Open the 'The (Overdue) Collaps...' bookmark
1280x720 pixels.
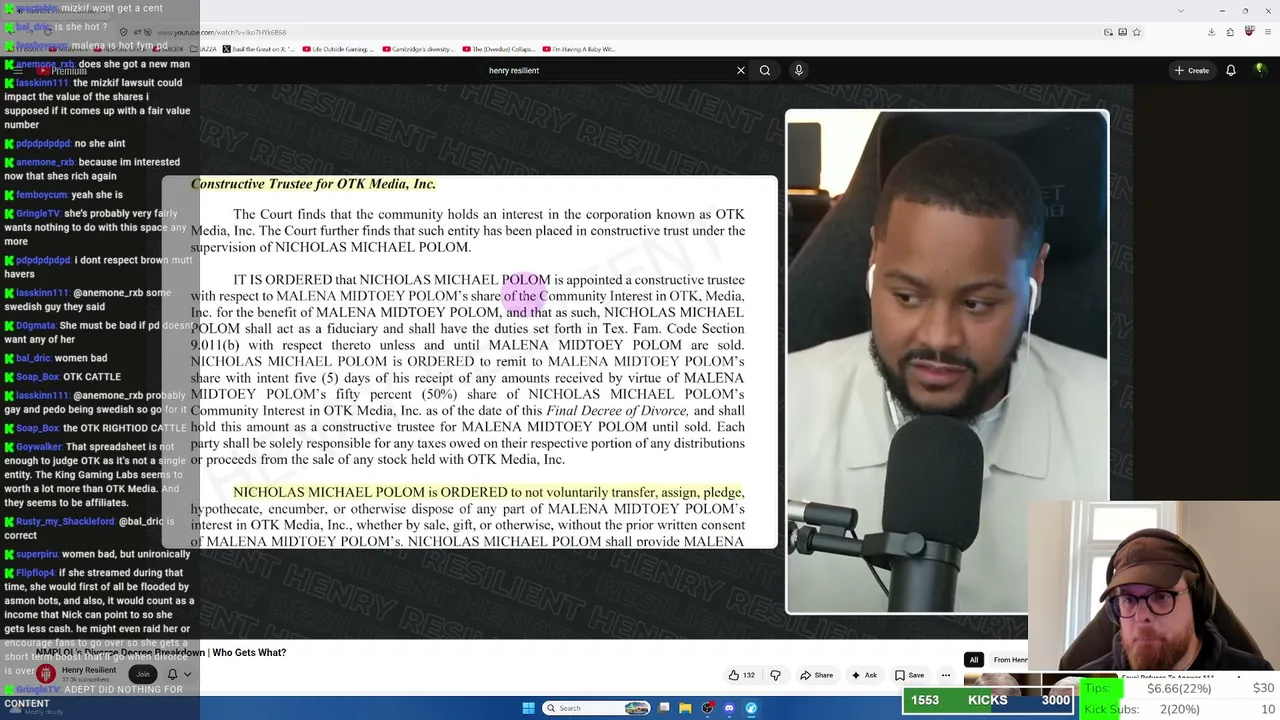pos(500,49)
